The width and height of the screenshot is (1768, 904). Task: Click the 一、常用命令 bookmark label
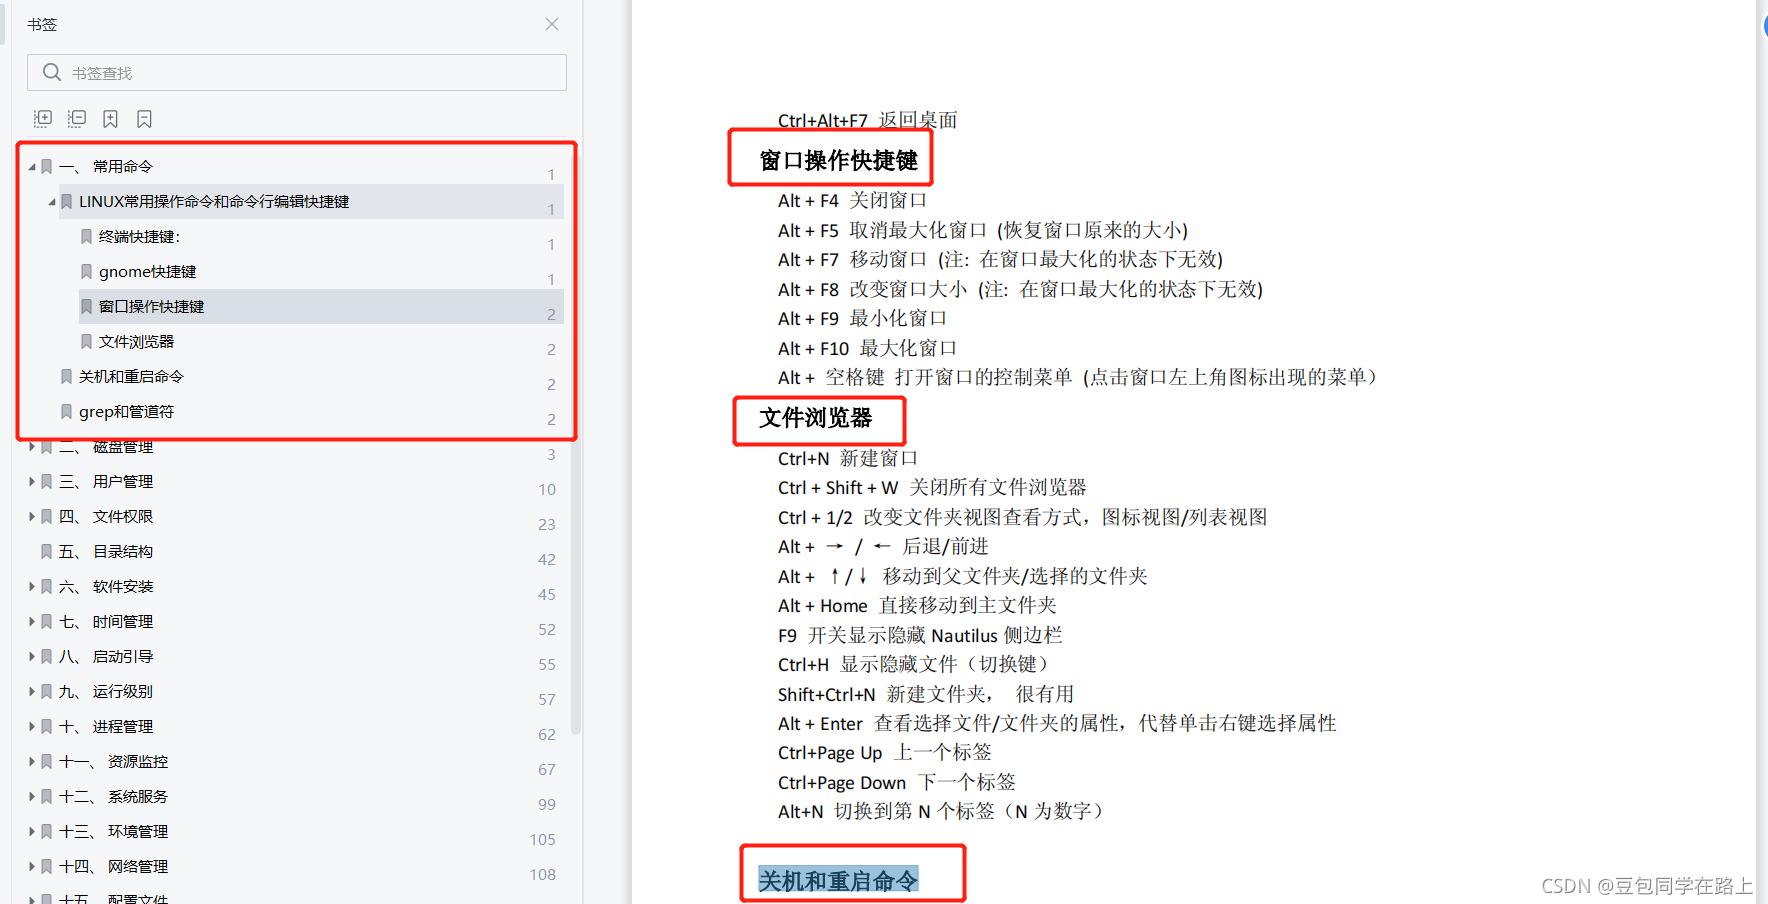coord(106,166)
